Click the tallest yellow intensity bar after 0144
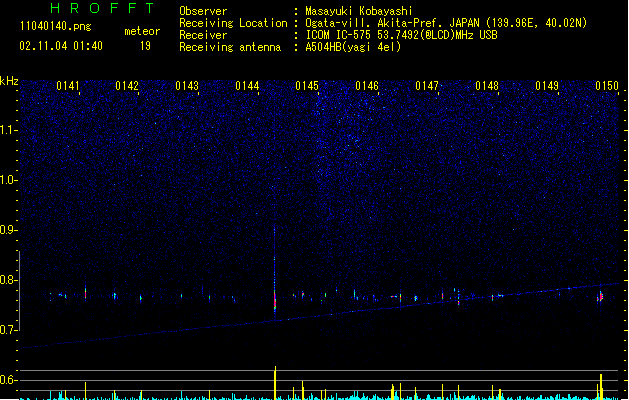The image size is (629, 400). pos(275,383)
